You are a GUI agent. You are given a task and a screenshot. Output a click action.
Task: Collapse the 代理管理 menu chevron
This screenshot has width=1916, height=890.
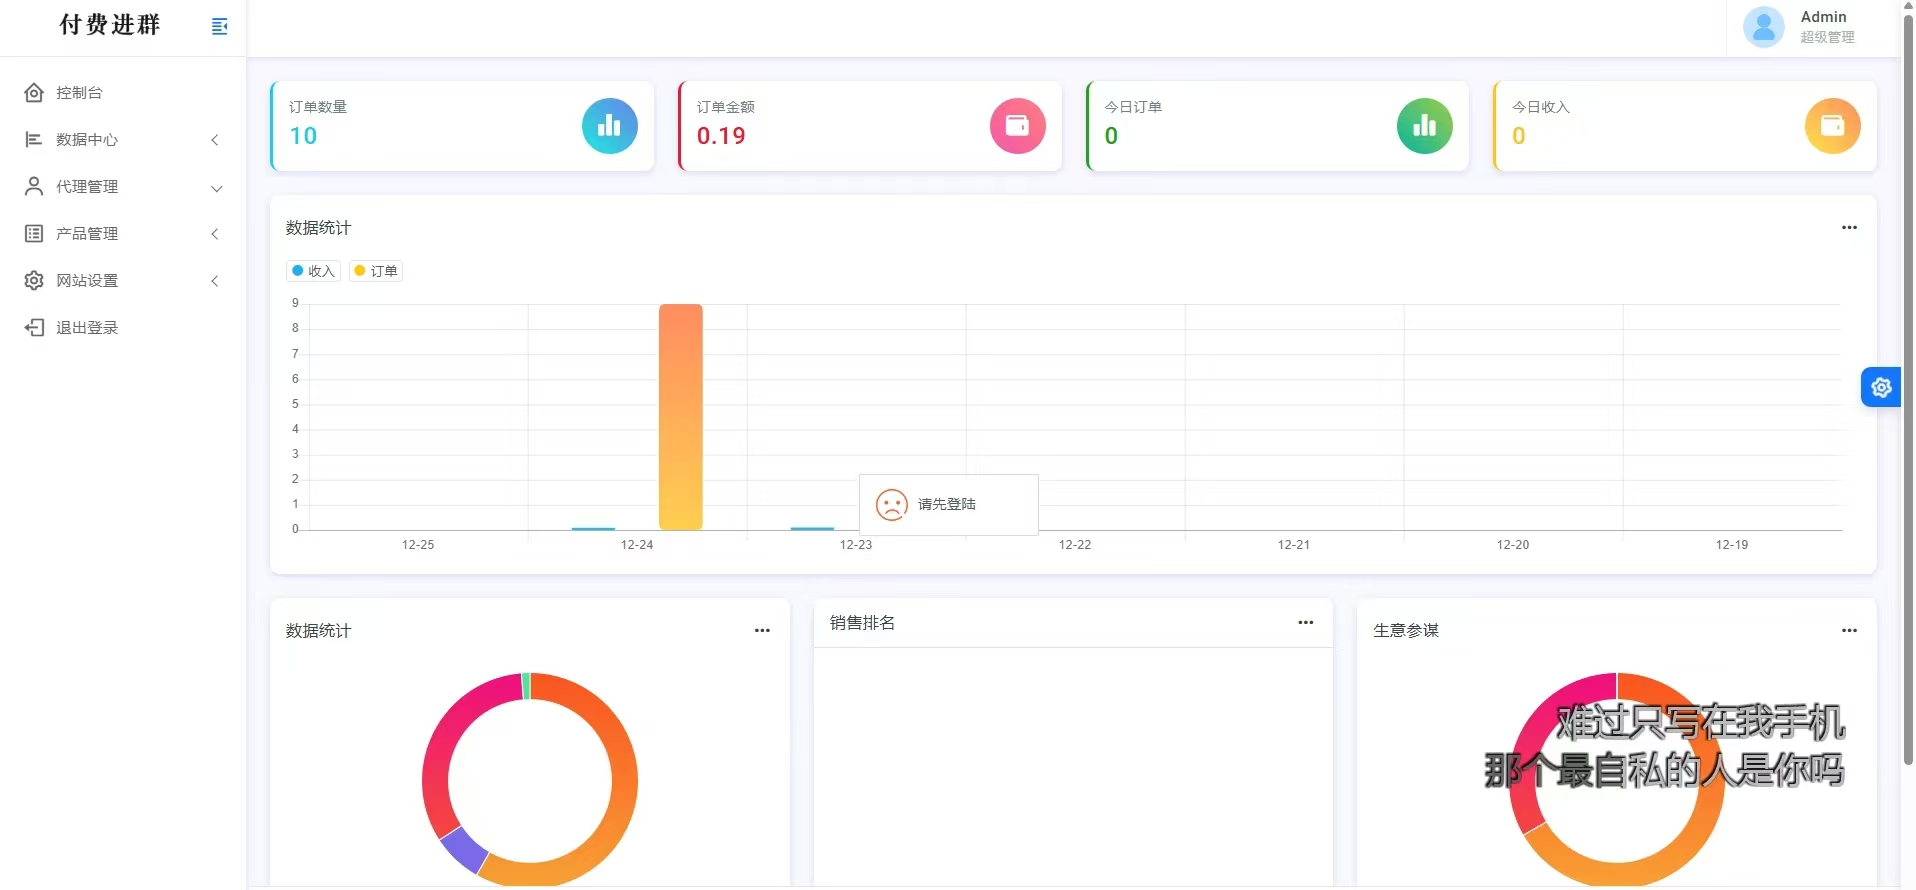(x=216, y=188)
